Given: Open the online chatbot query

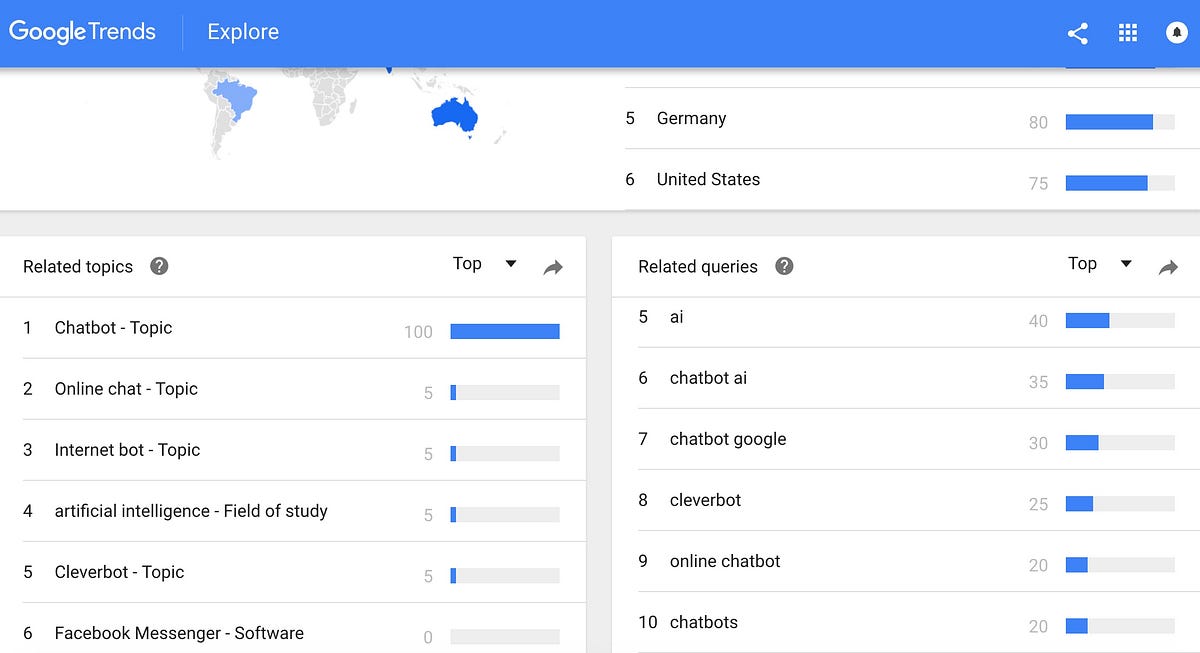Looking at the screenshot, I should [725, 561].
